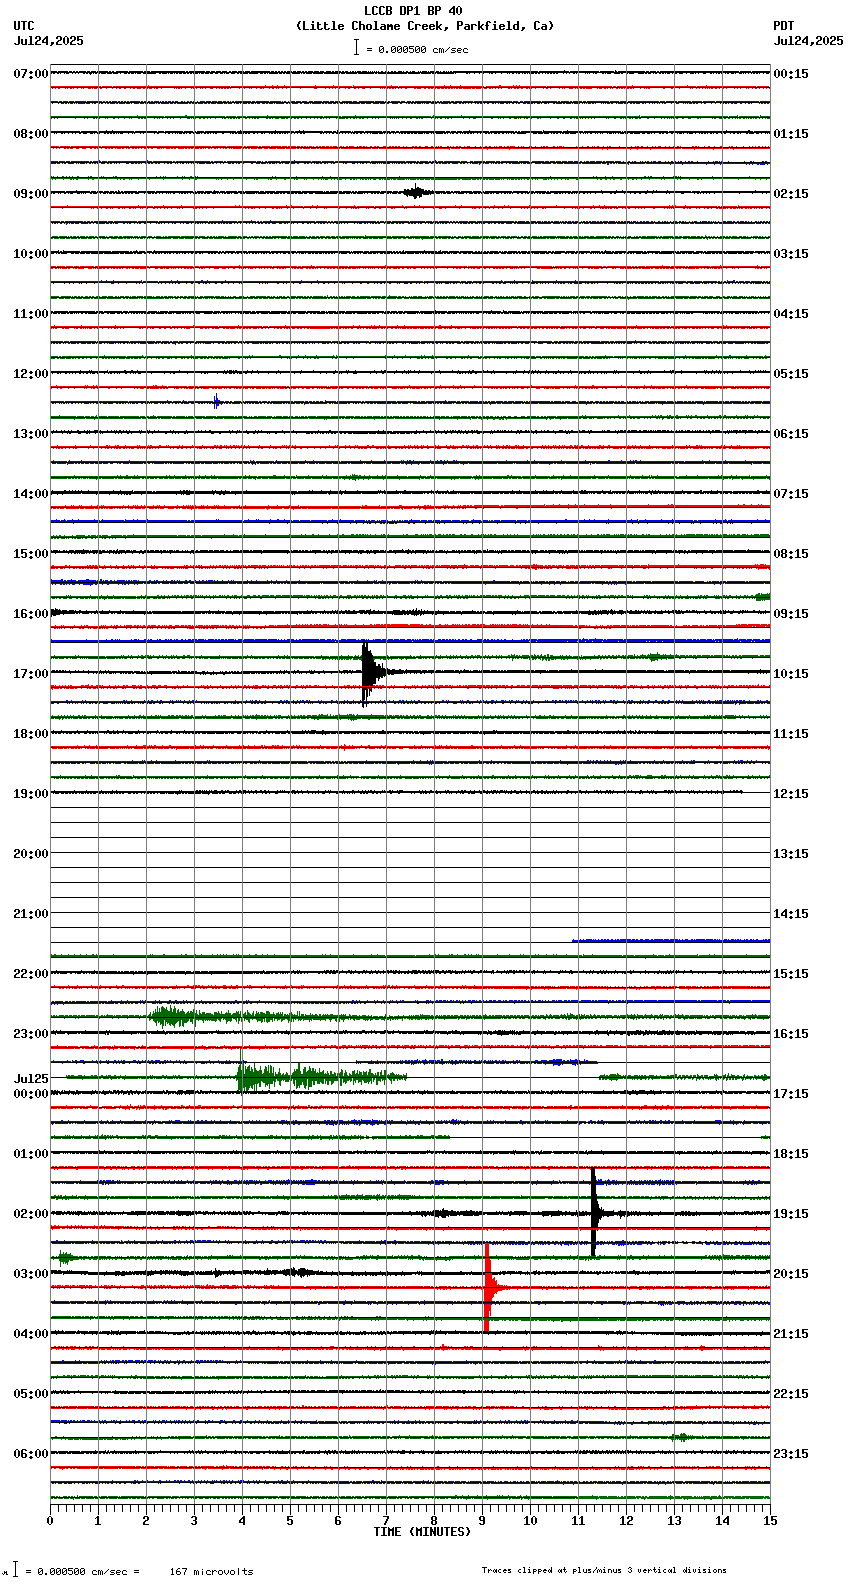Click the 9 minute axis tick label
Image resolution: width=850 pixels, height=1584 pixels.
click(482, 1521)
